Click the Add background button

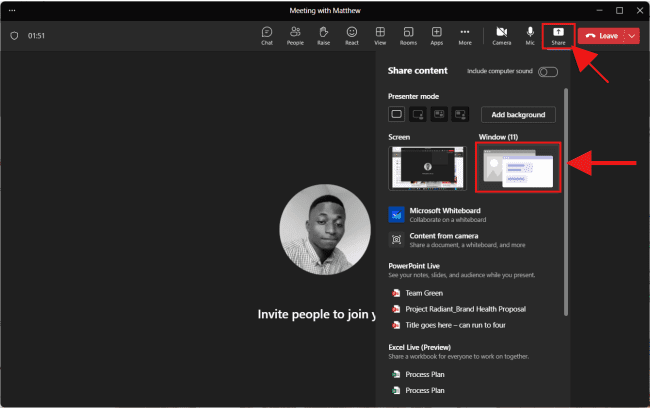(518, 115)
